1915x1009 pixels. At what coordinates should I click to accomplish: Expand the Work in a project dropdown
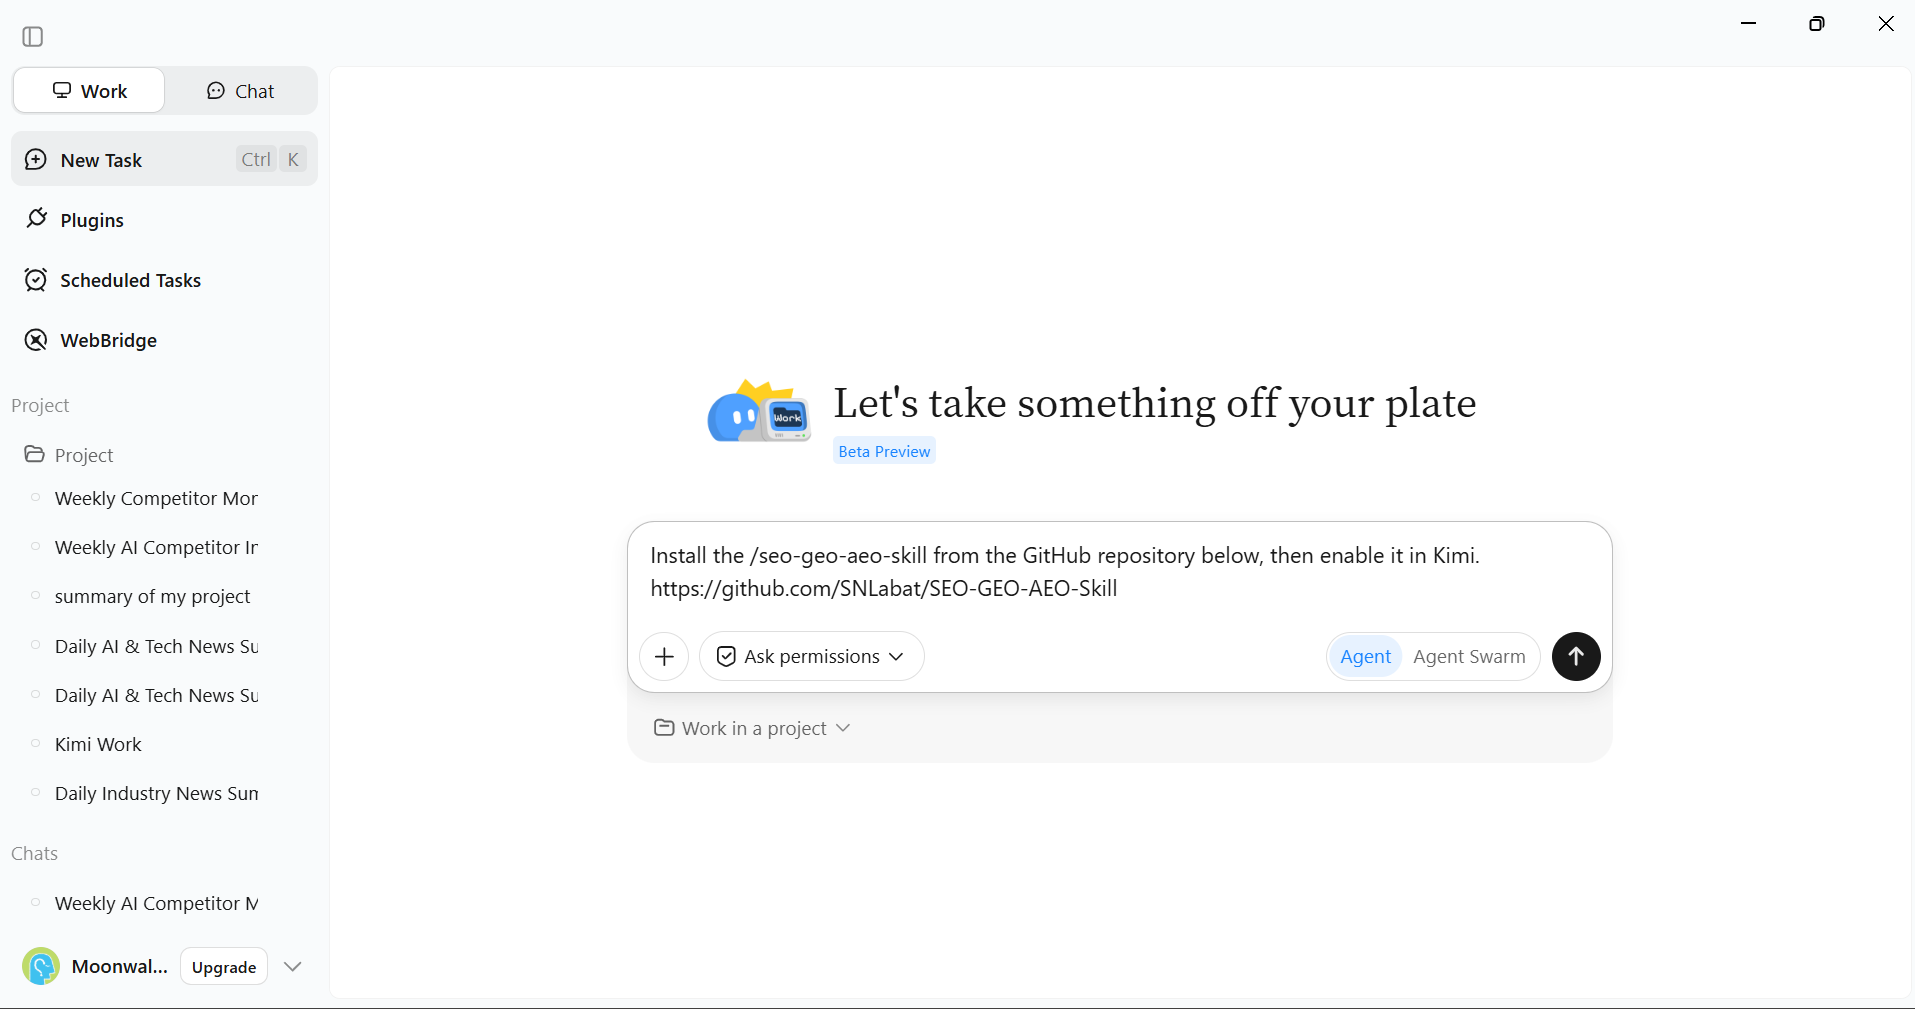[x=752, y=728]
